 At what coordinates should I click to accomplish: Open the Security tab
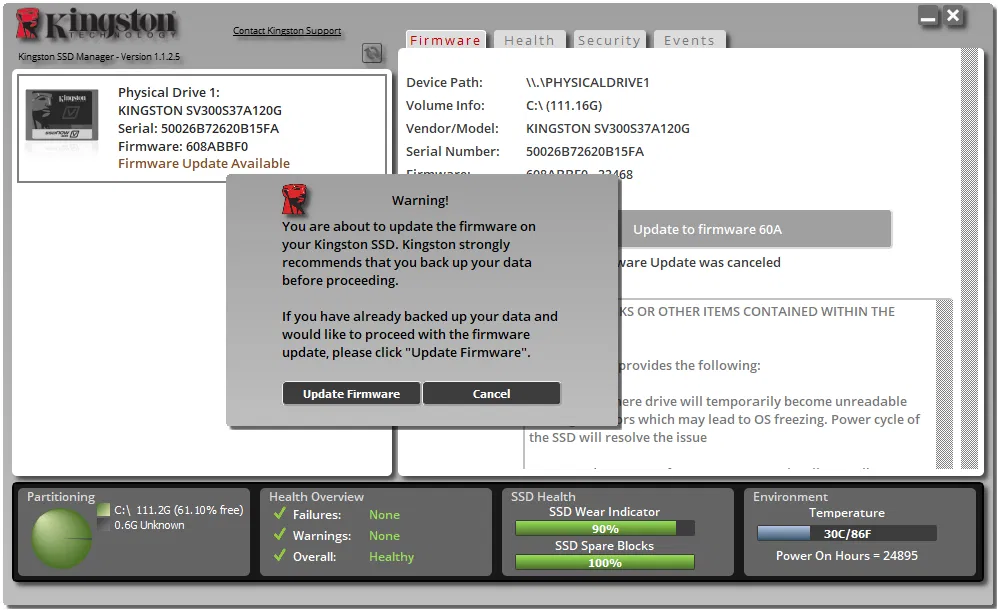click(x=609, y=40)
